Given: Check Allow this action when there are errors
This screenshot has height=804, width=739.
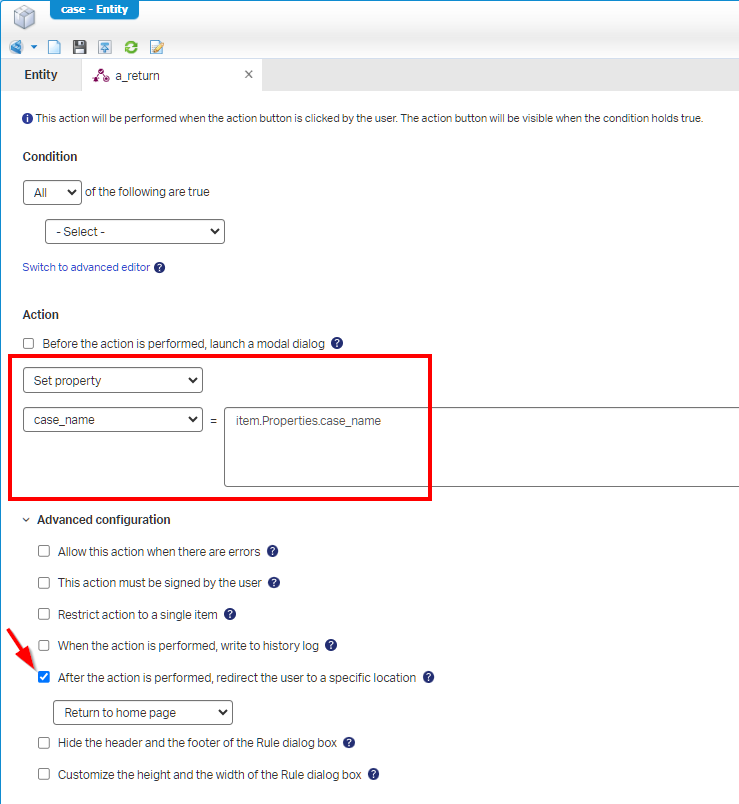Looking at the screenshot, I should 44,551.
